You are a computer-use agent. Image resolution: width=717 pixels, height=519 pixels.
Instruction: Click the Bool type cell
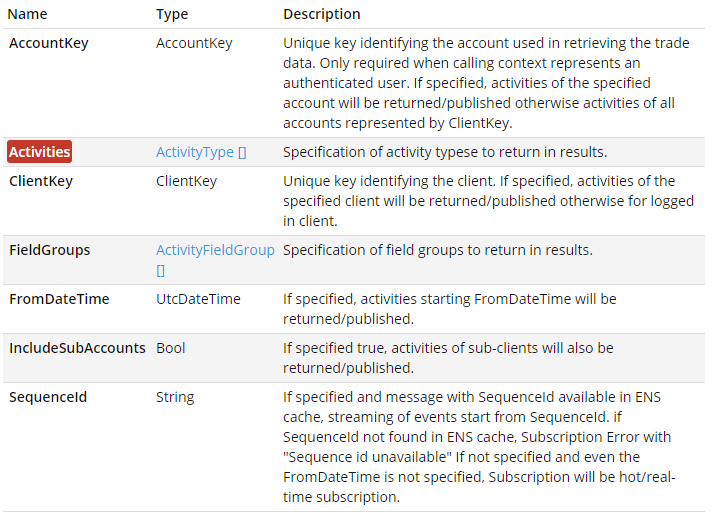tap(171, 348)
